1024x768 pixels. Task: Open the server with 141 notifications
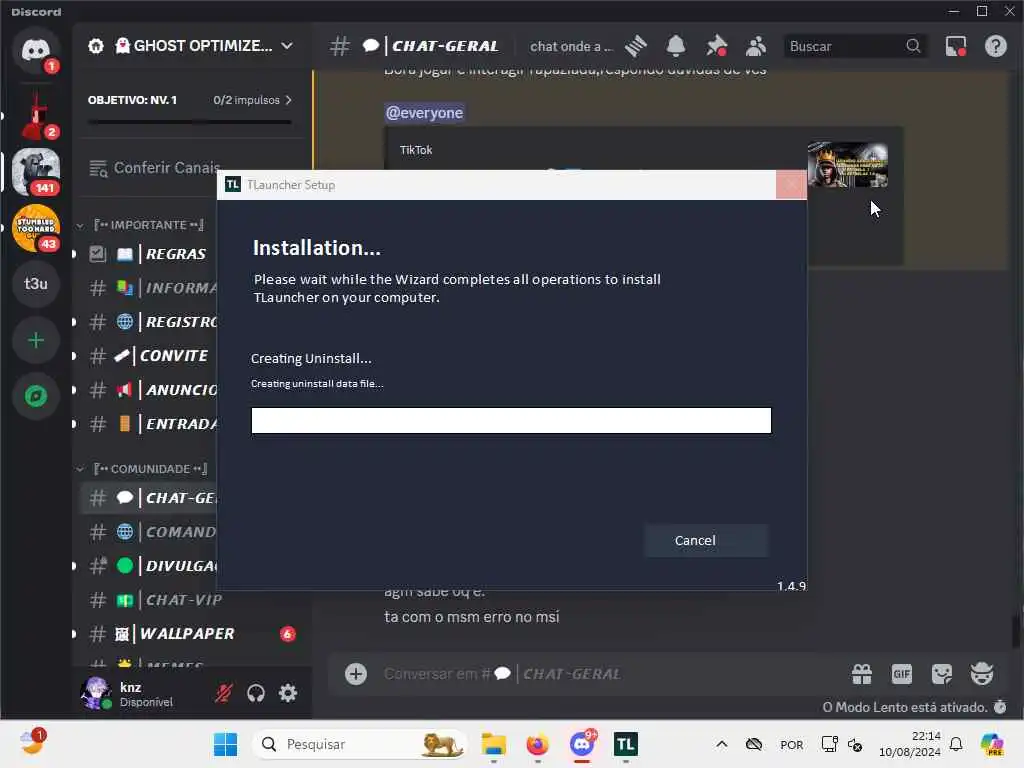coord(36,172)
